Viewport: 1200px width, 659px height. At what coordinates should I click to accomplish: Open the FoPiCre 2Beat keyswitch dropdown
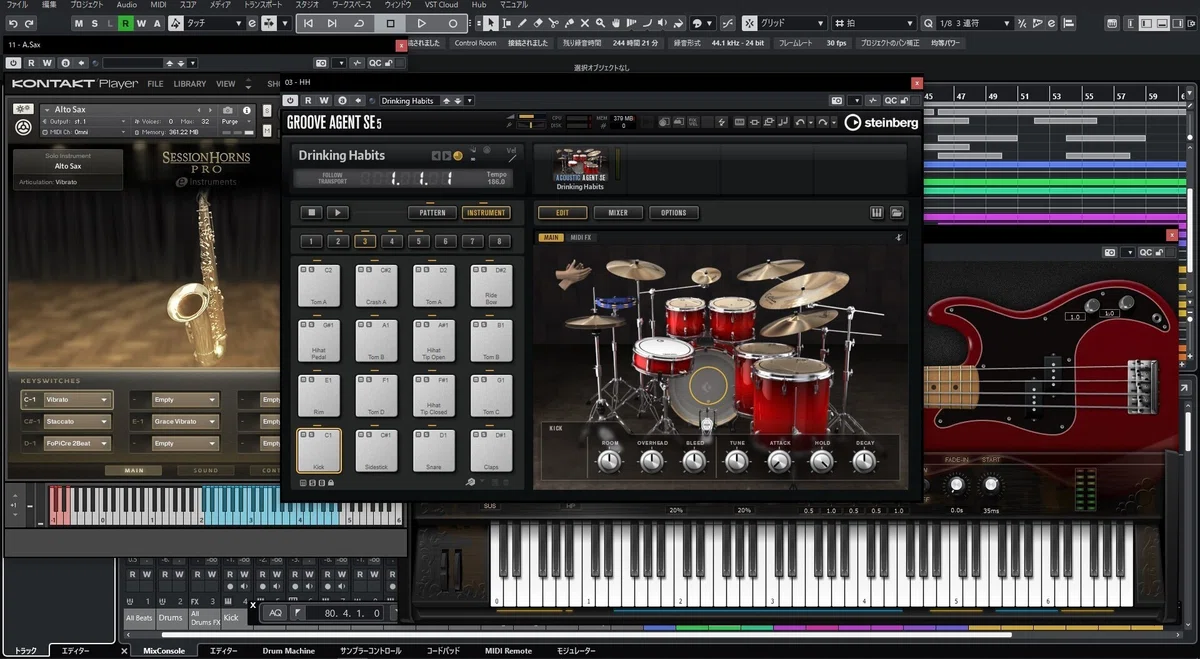pyautogui.click(x=78, y=443)
